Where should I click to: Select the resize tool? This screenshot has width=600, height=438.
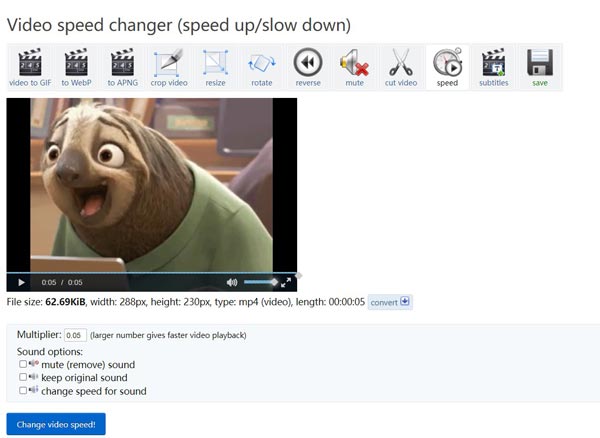[x=215, y=67]
